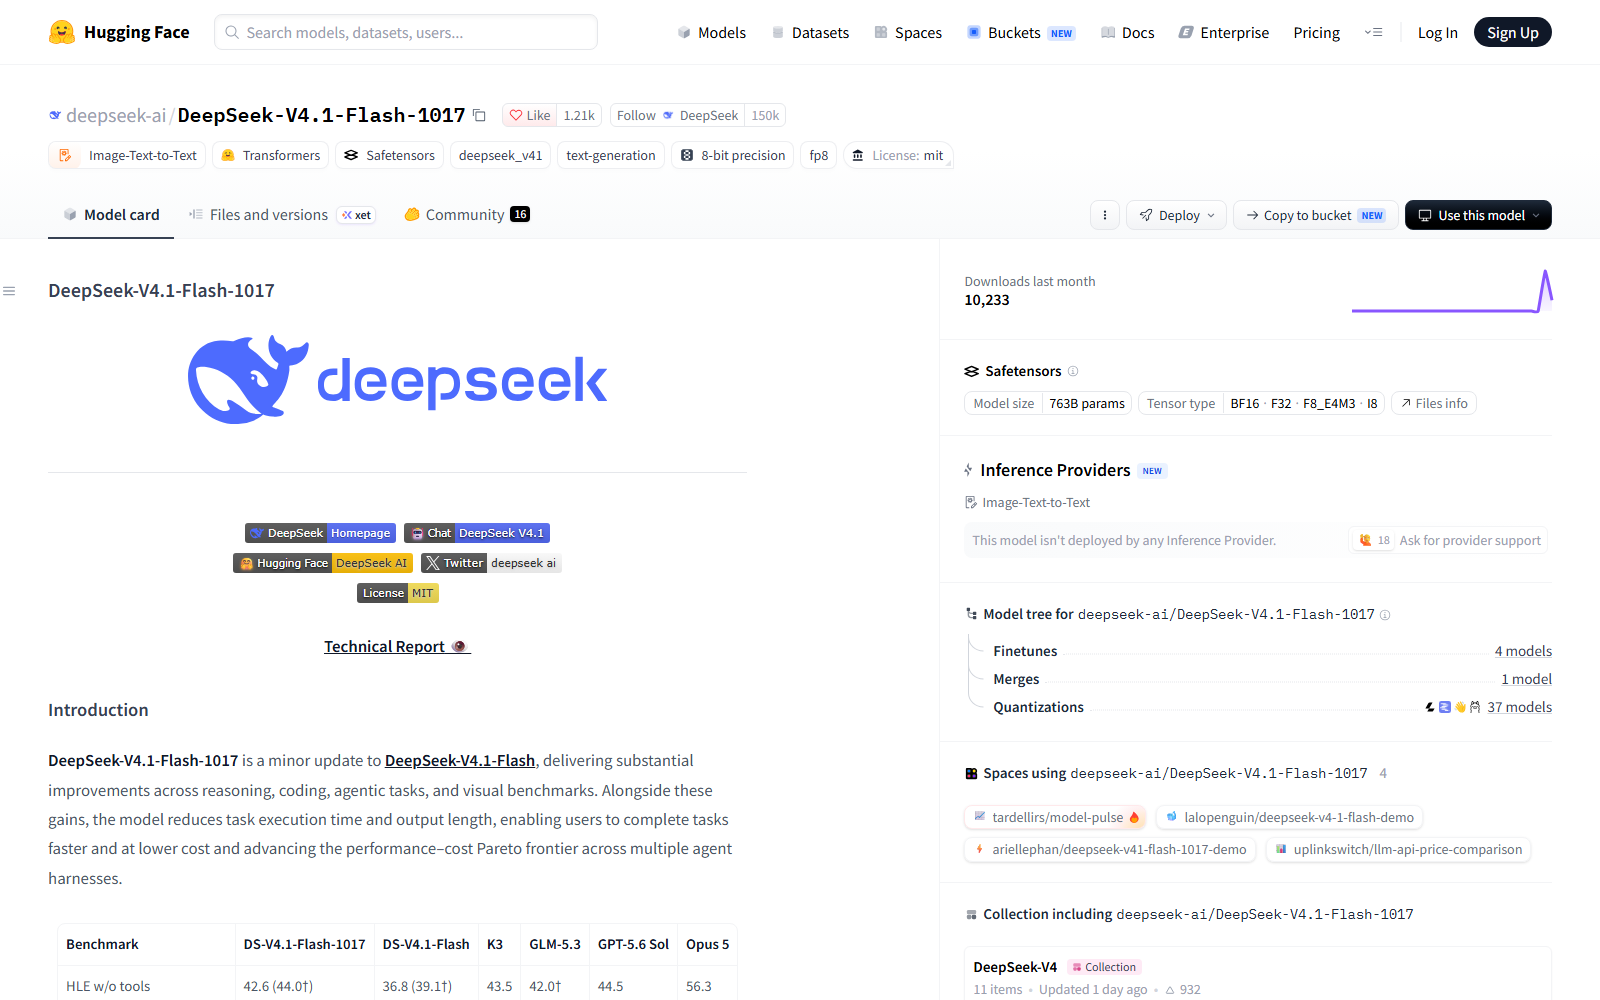Open the tardellirs/model-pulse space
This screenshot has height=1000, width=1600.
[x=1056, y=817]
